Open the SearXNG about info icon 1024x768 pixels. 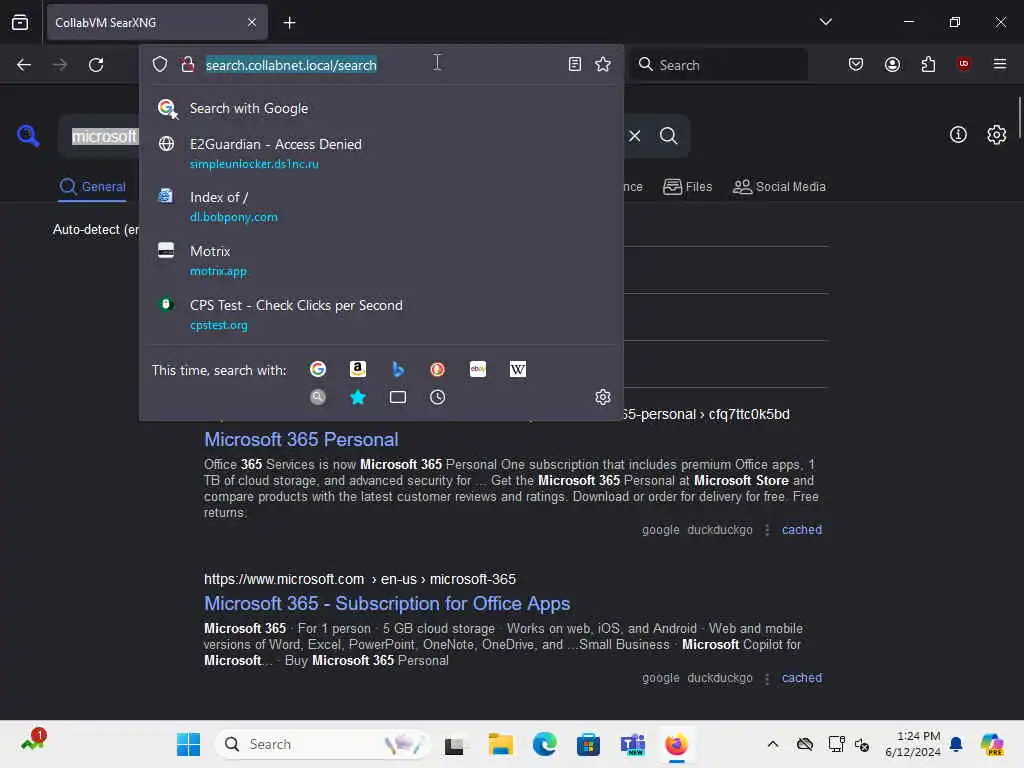click(958, 135)
